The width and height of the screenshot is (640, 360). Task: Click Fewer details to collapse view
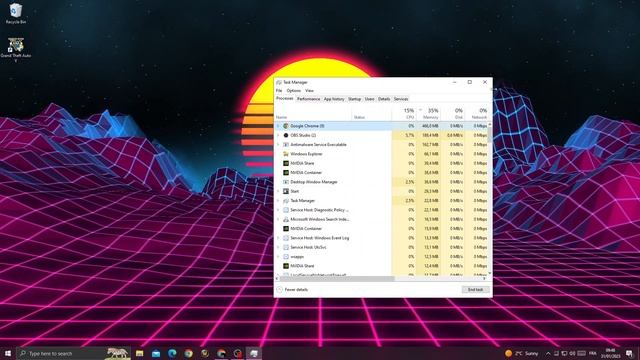292,289
